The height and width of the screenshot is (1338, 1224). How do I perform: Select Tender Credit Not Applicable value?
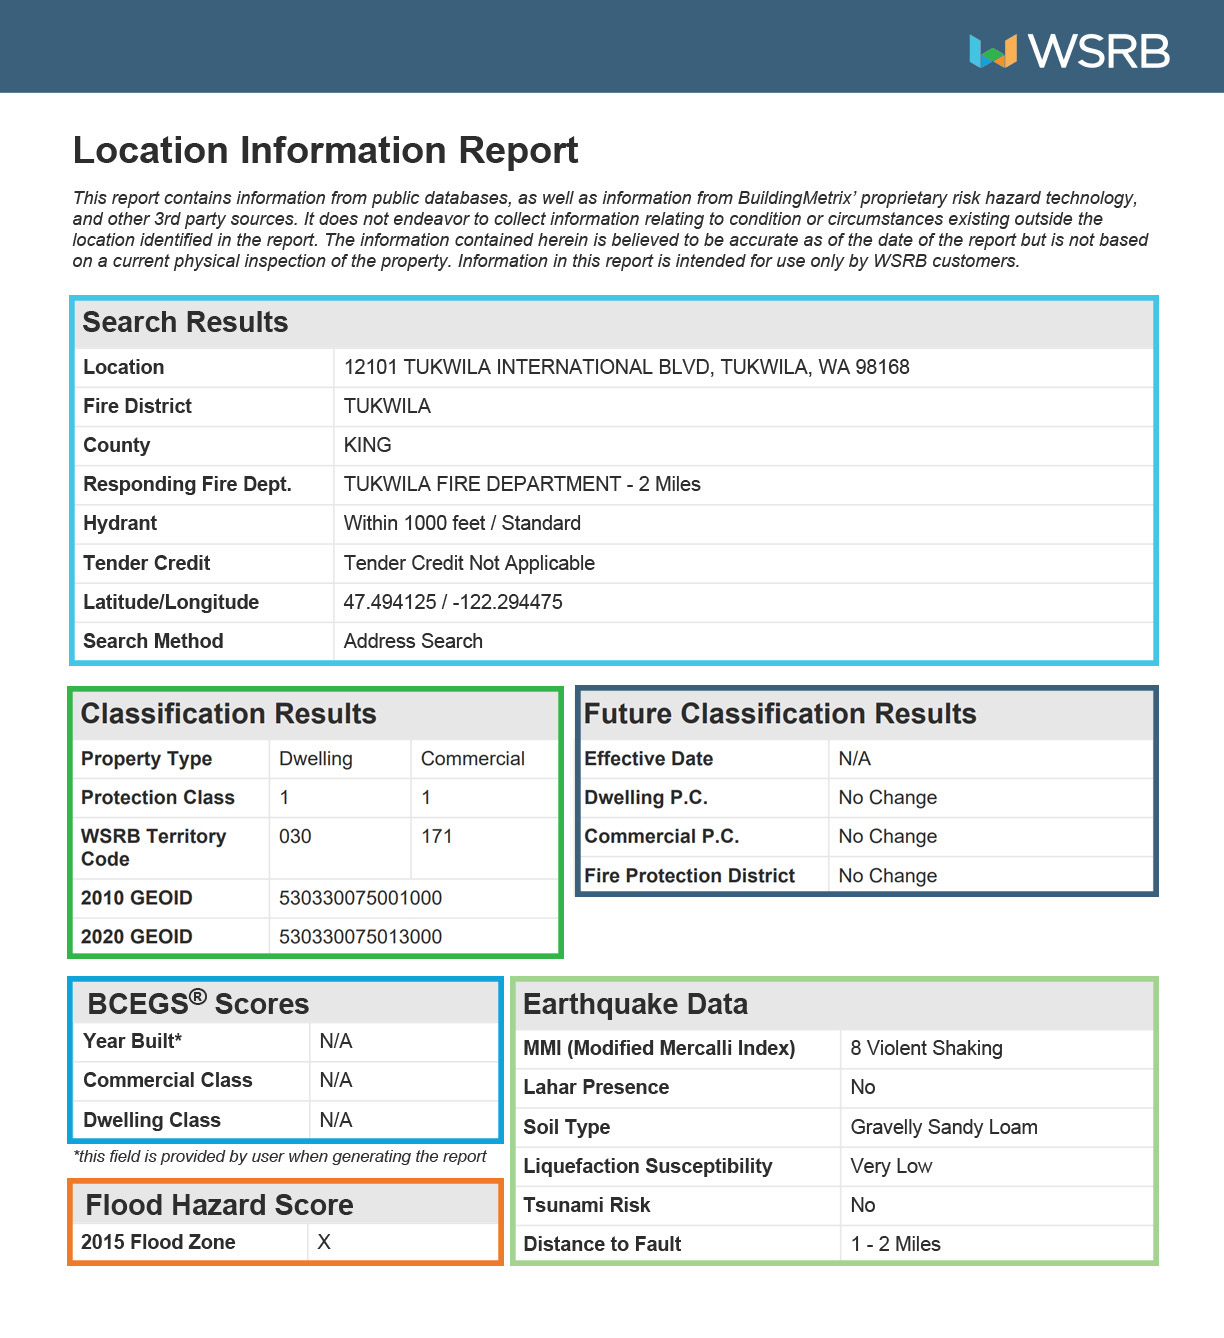point(469,563)
